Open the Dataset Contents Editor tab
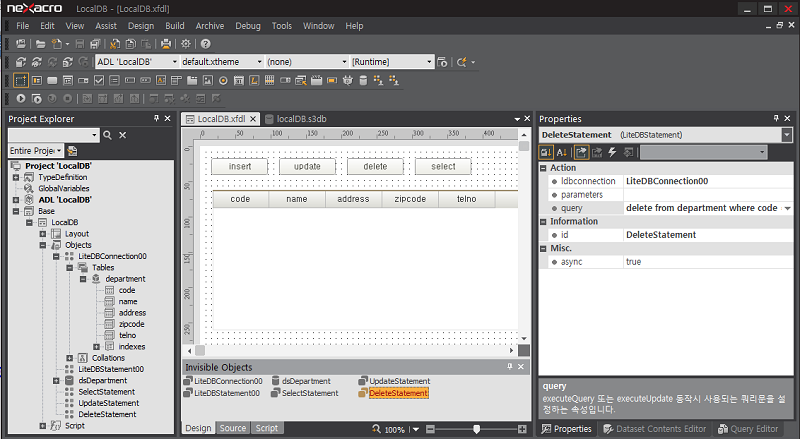800x439 pixels. tap(655, 429)
